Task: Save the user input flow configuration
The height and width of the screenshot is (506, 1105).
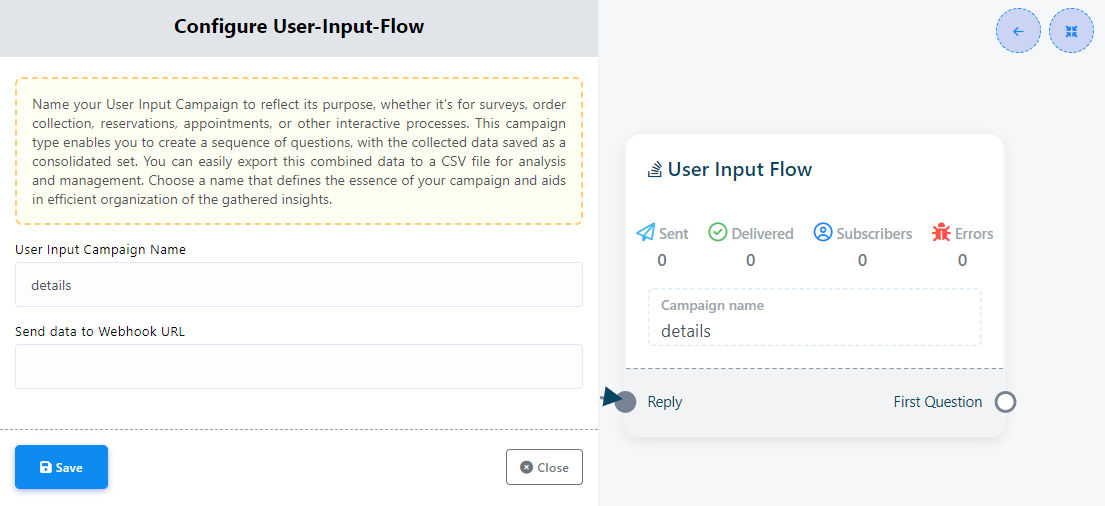Action: coord(61,467)
